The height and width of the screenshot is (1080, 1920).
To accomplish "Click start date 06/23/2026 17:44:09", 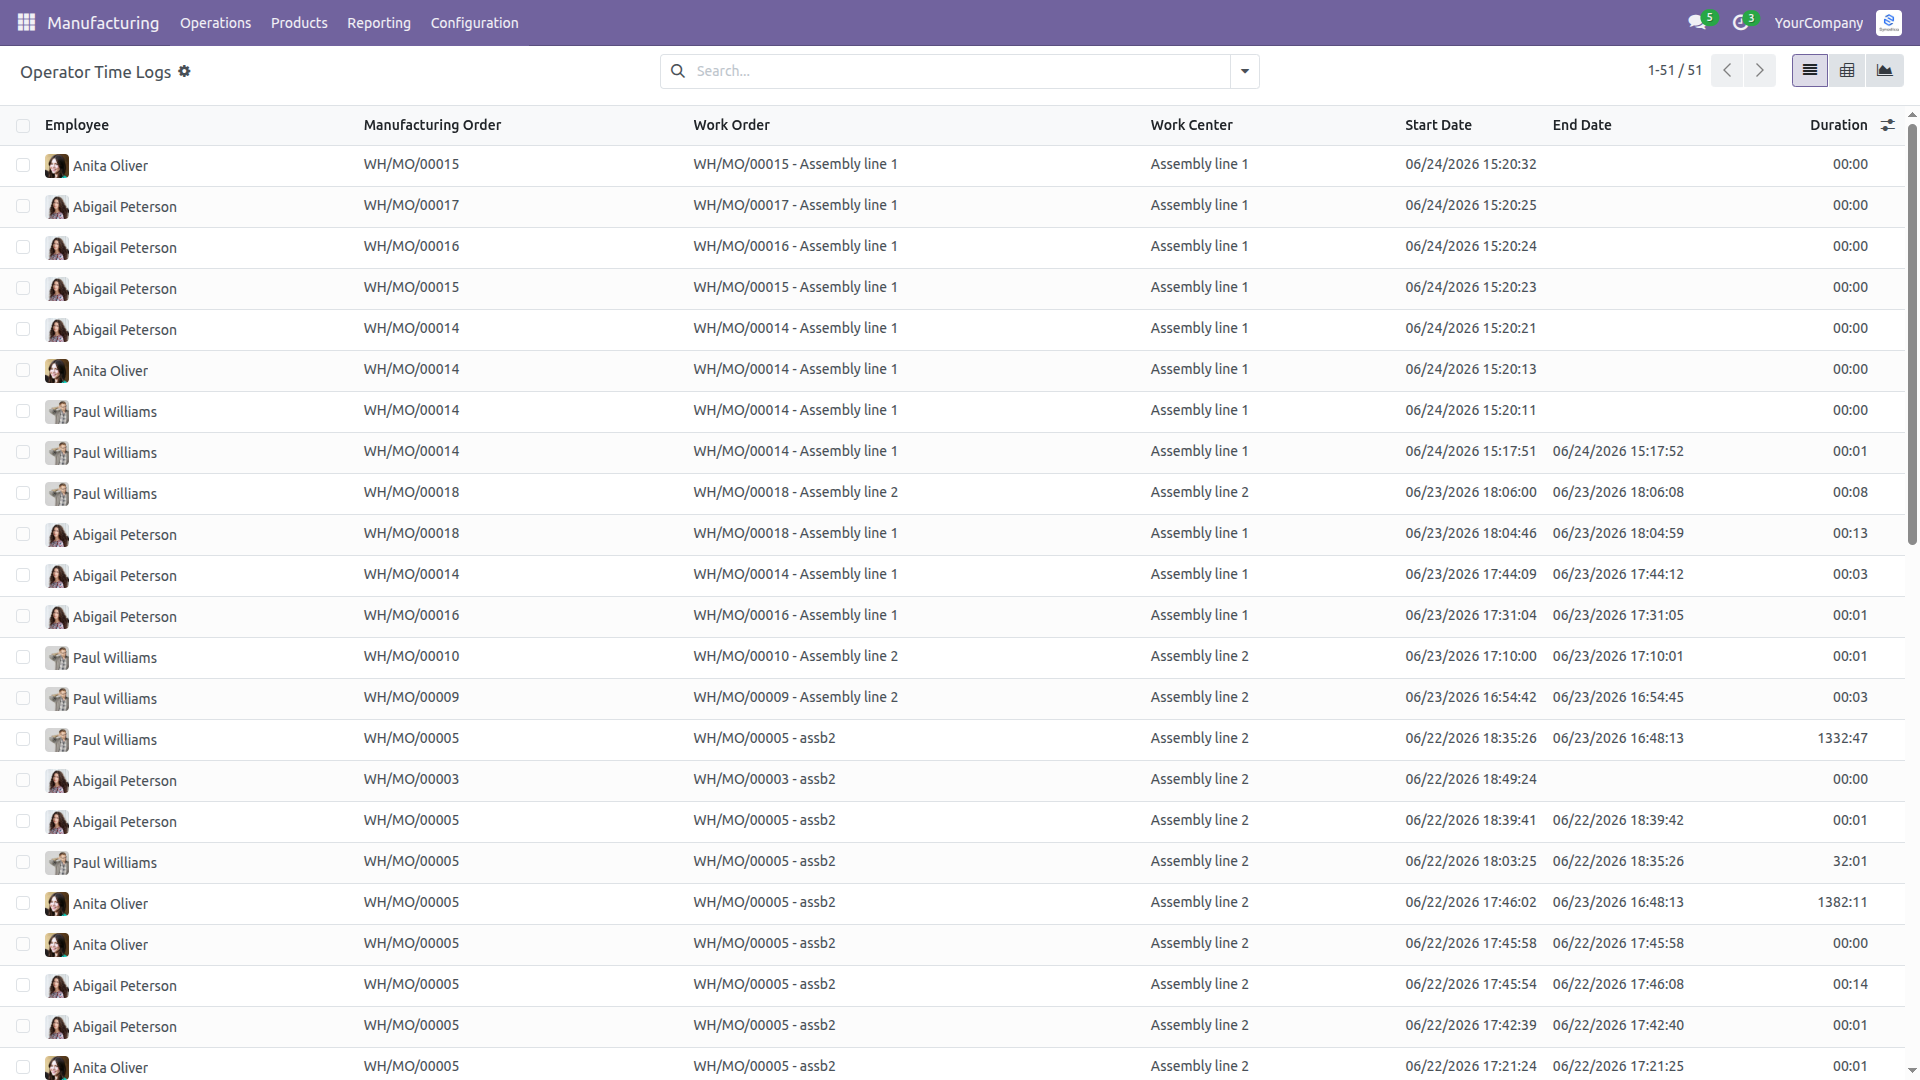I will 1470,574.
